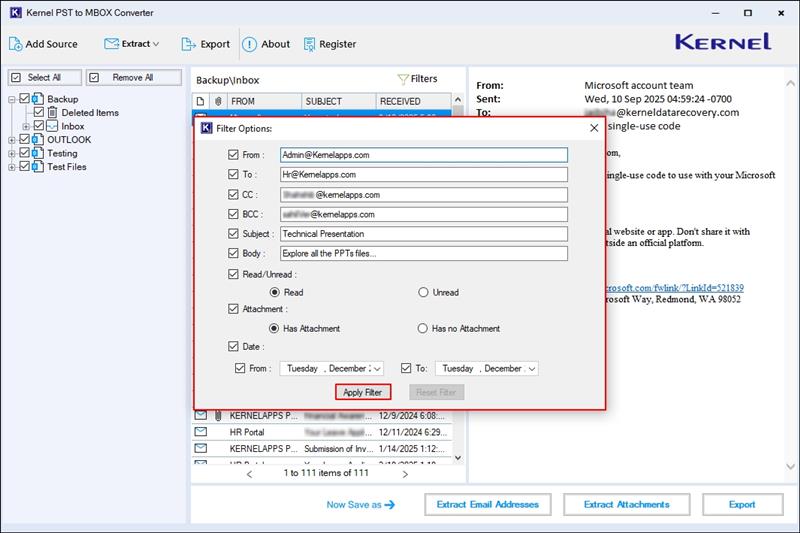Viewport: 800px width, 533px height.
Task: Click the Register certificate icon
Action: click(x=309, y=44)
